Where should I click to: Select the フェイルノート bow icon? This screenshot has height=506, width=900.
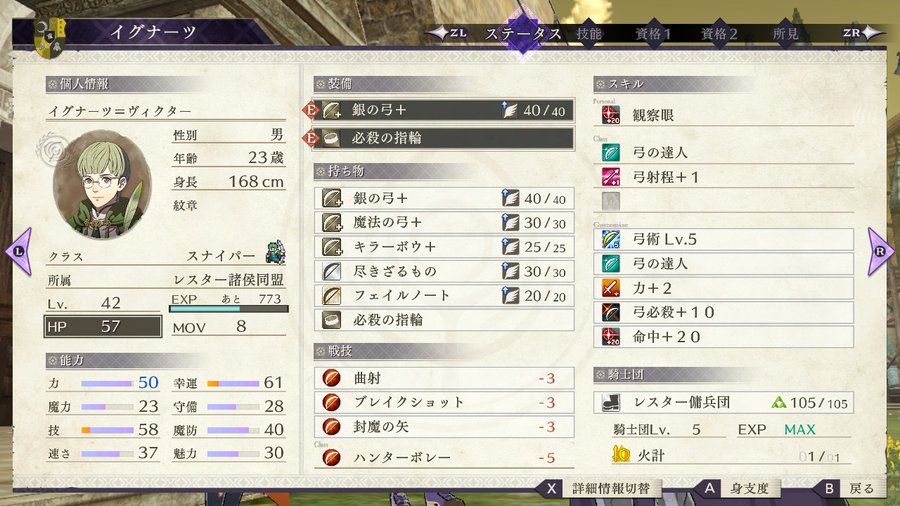tap(332, 295)
